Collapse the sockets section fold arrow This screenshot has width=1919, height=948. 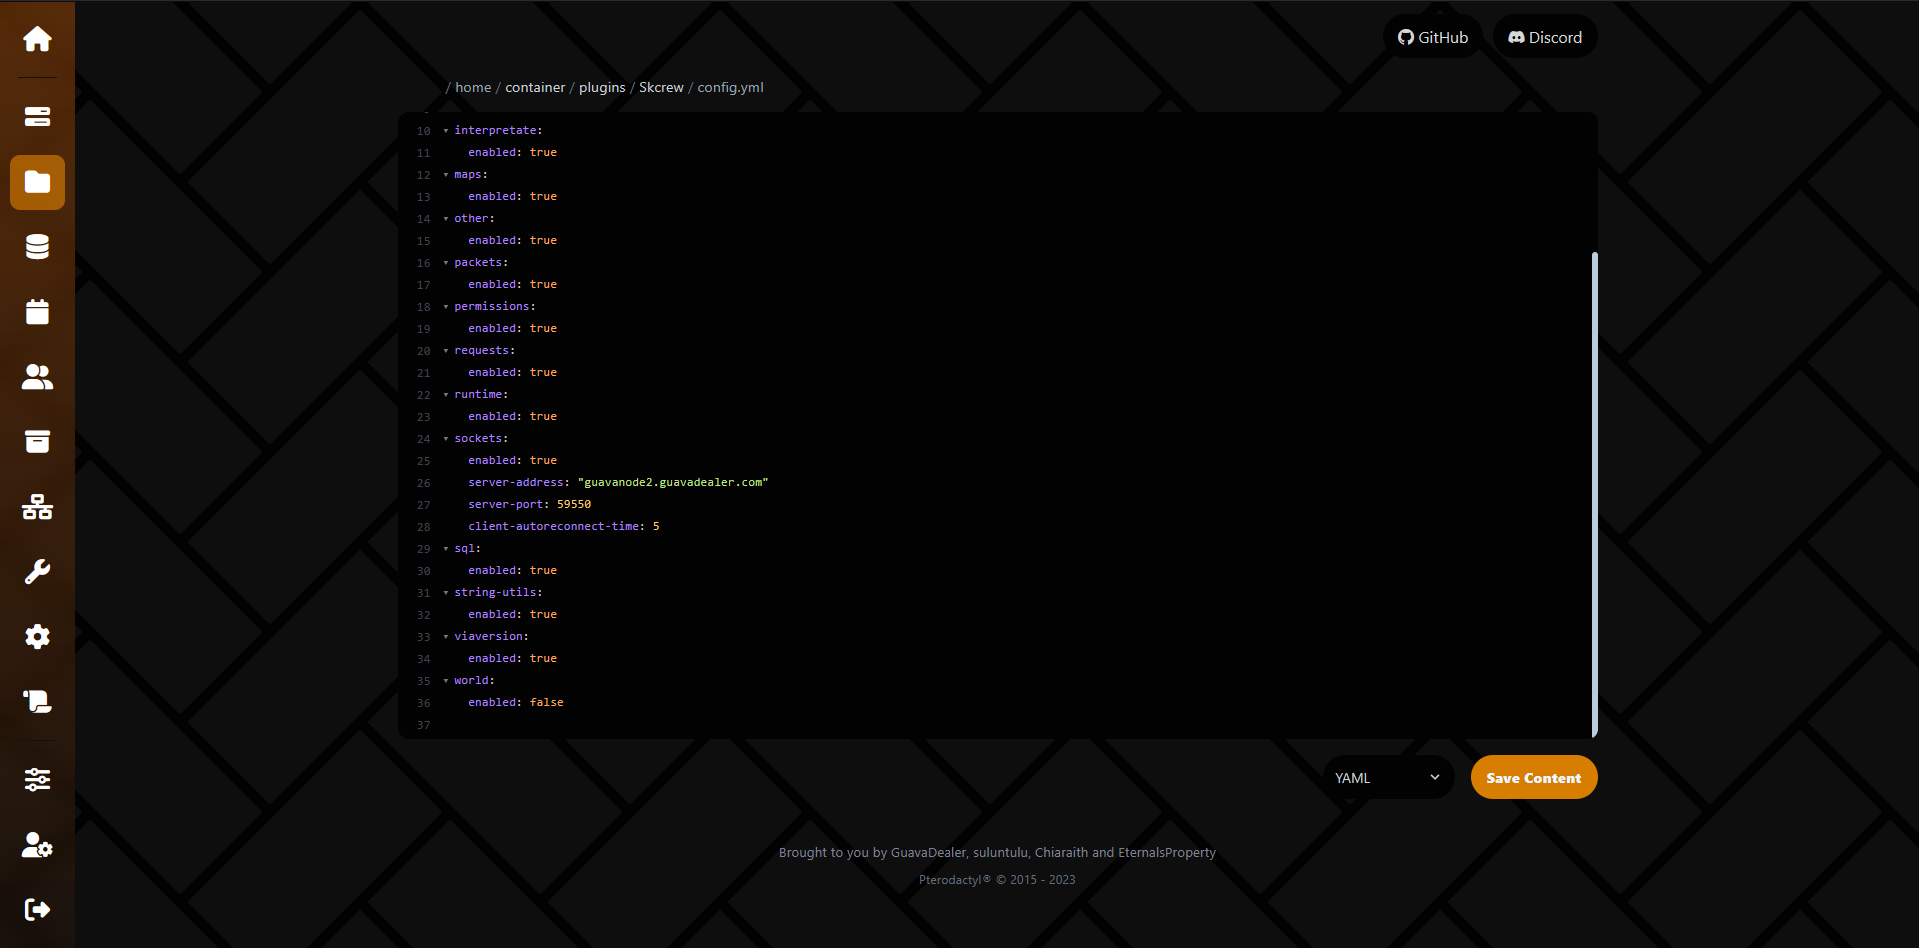click(x=446, y=438)
